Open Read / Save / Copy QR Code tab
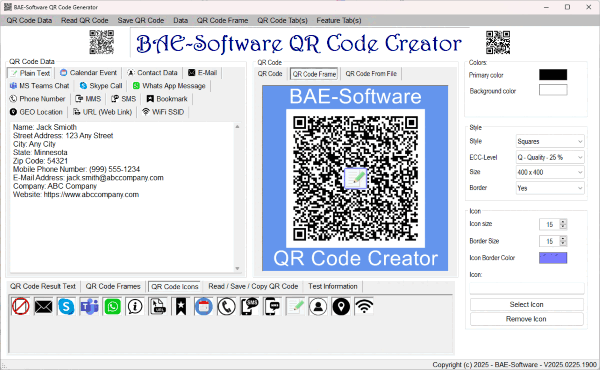600x370 pixels. [x=253, y=286]
